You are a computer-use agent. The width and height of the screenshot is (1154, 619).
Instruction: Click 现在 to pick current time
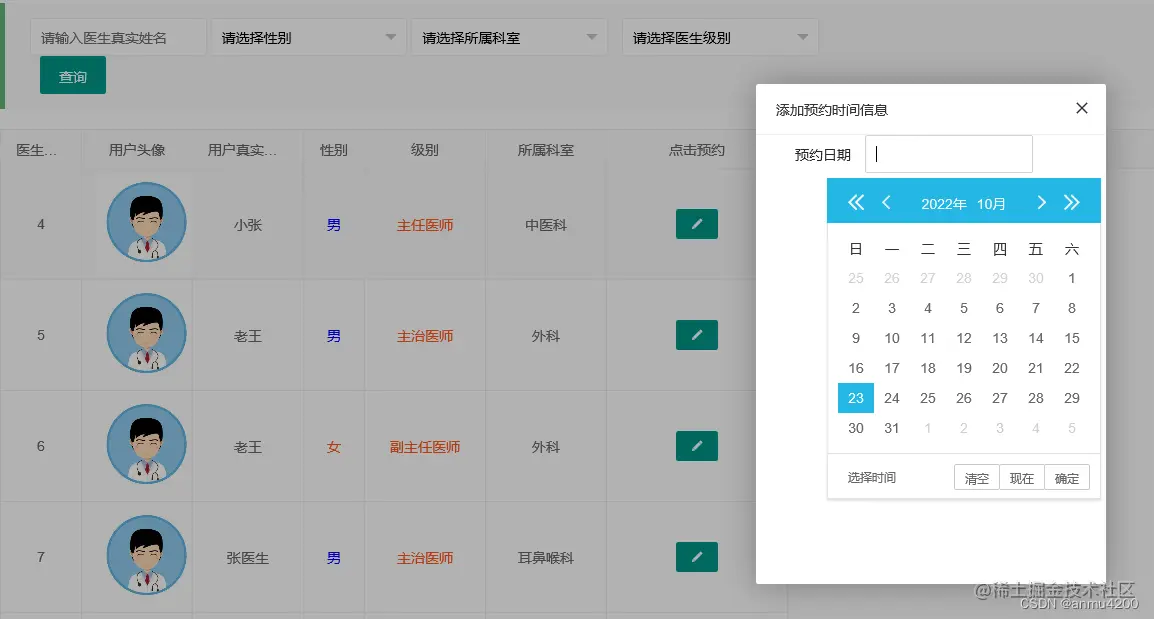tap(1021, 477)
